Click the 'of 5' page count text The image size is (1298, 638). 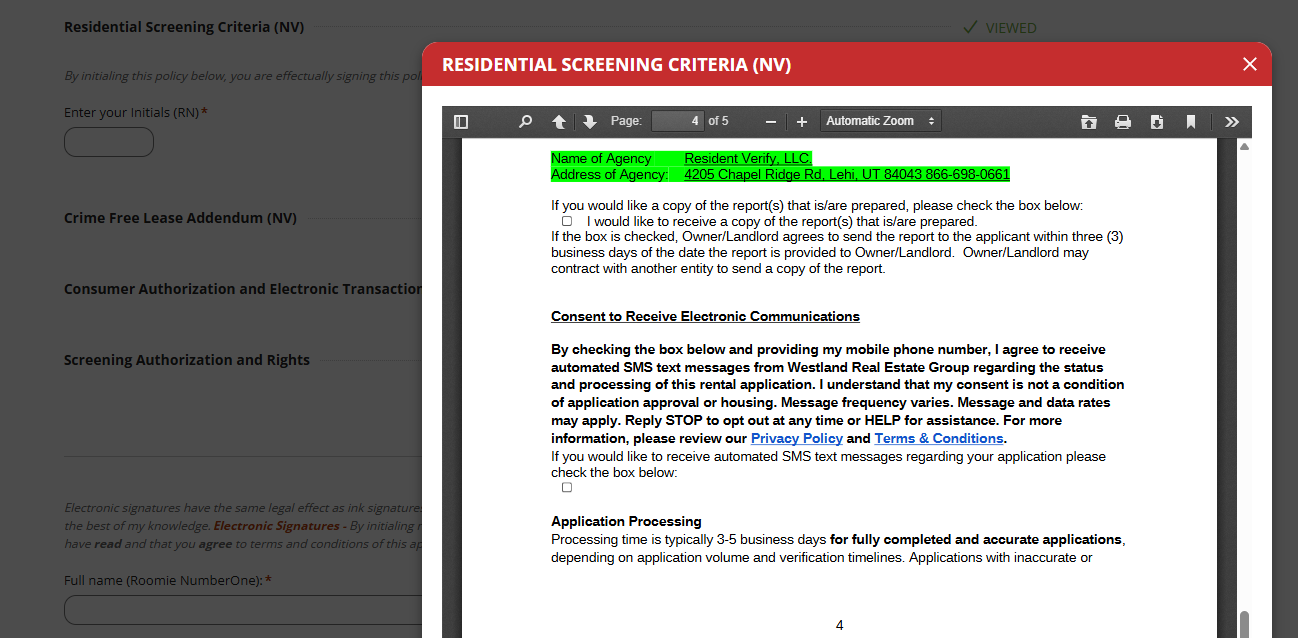(x=718, y=121)
